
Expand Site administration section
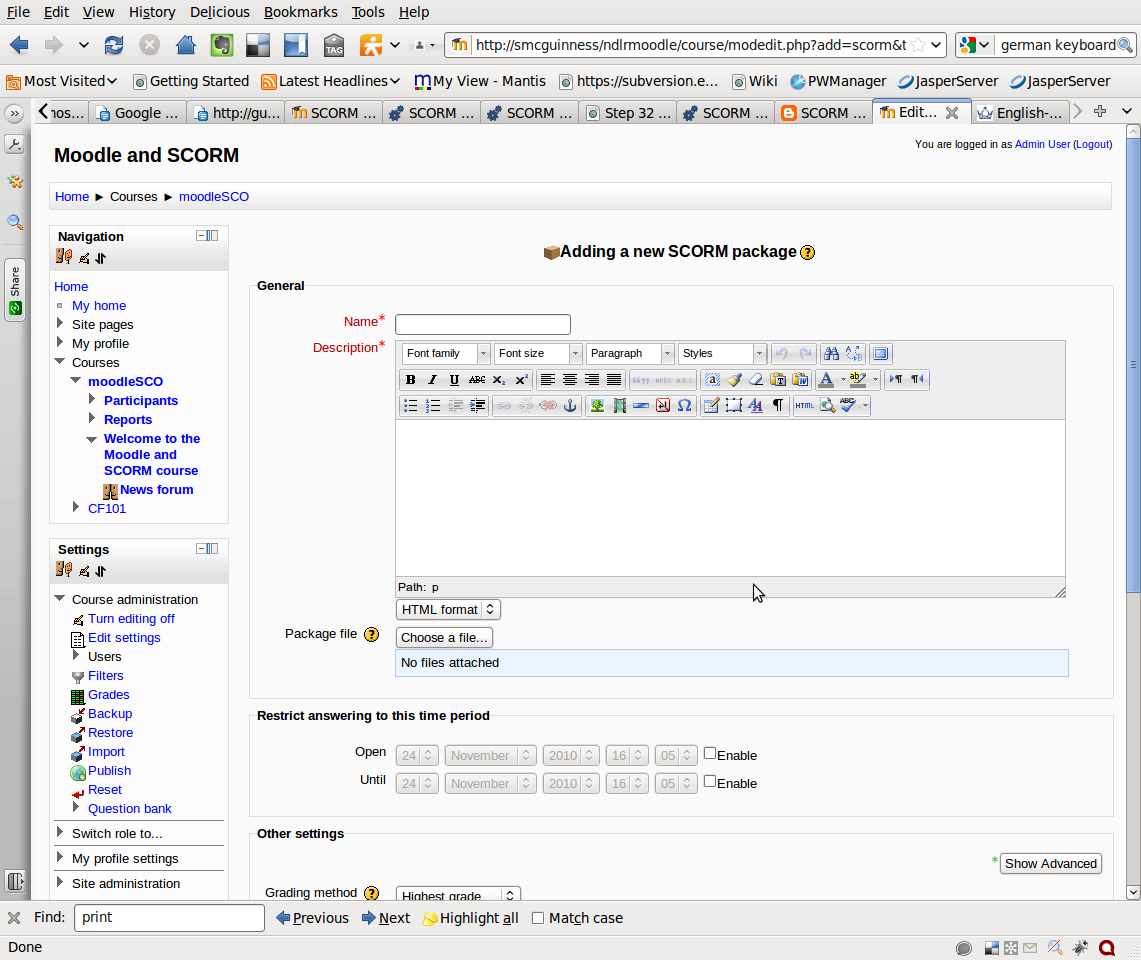60,881
